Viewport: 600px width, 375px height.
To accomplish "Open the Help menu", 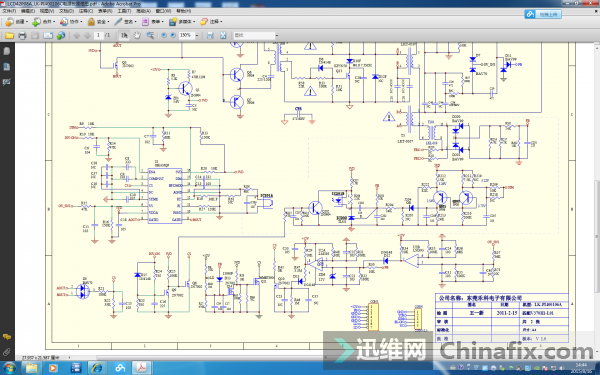I will pos(184,11).
